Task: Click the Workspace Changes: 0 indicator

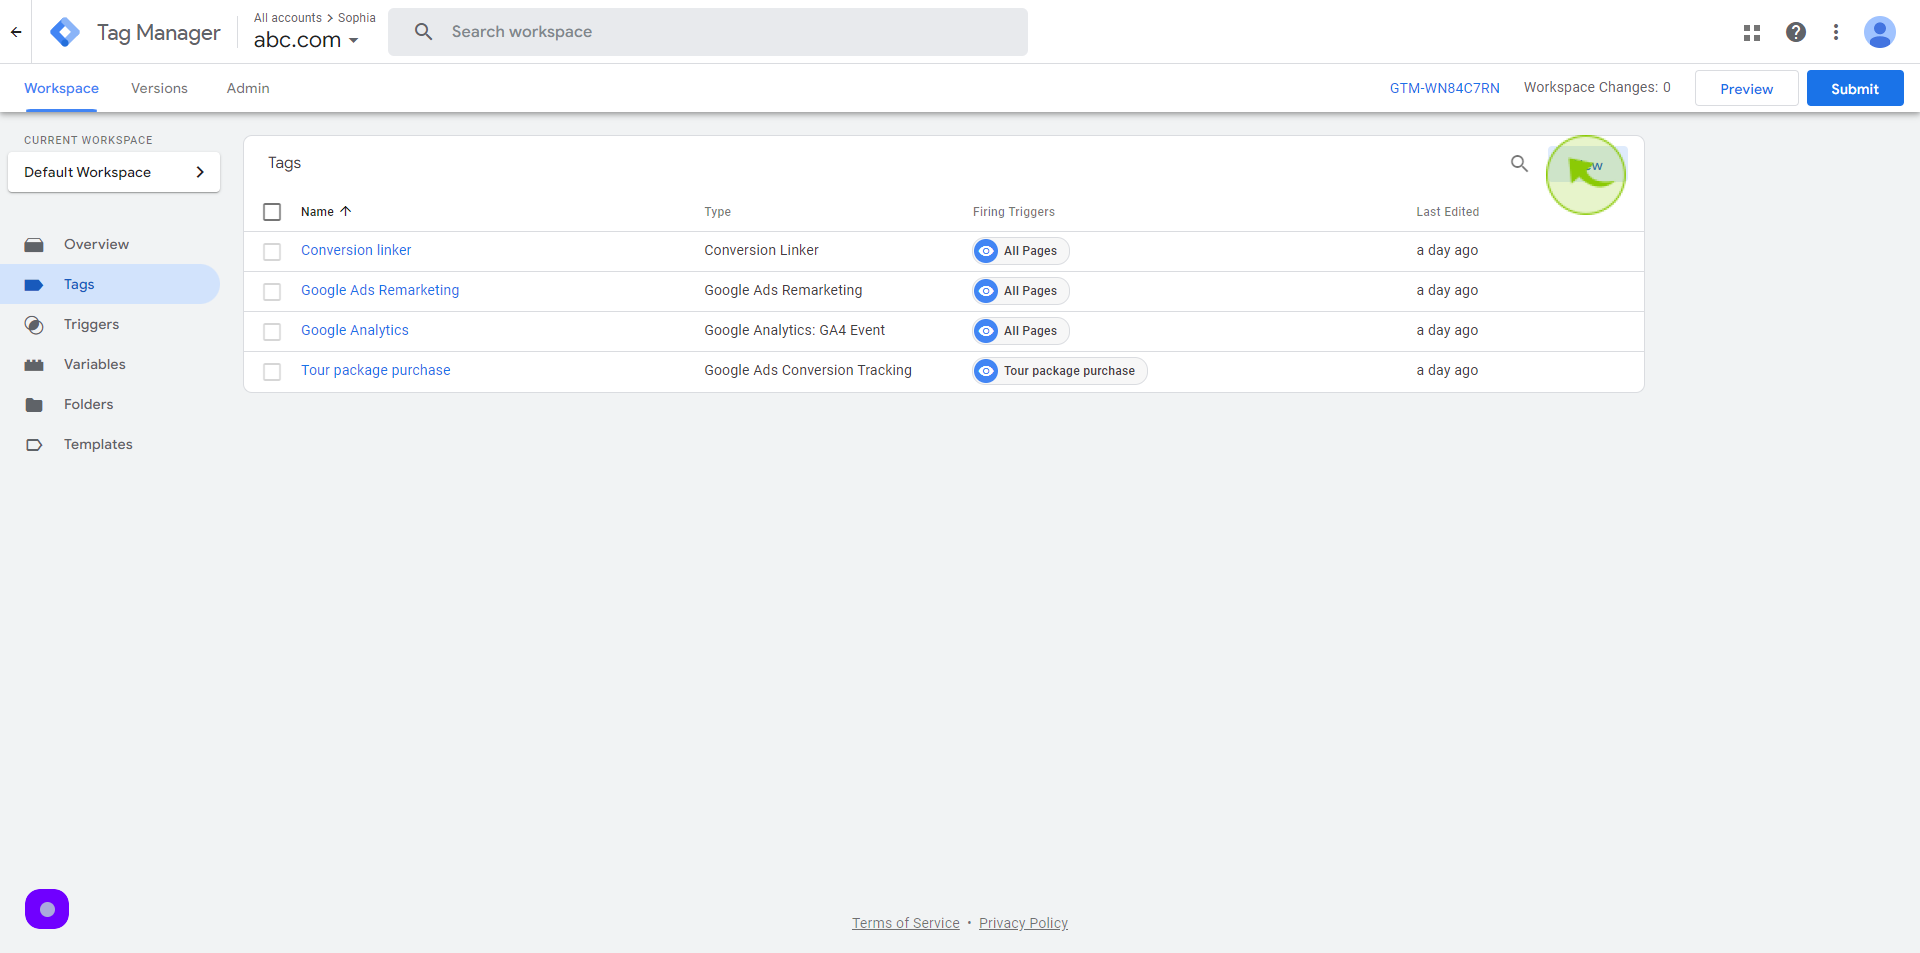Action: [x=1597, y=87]
